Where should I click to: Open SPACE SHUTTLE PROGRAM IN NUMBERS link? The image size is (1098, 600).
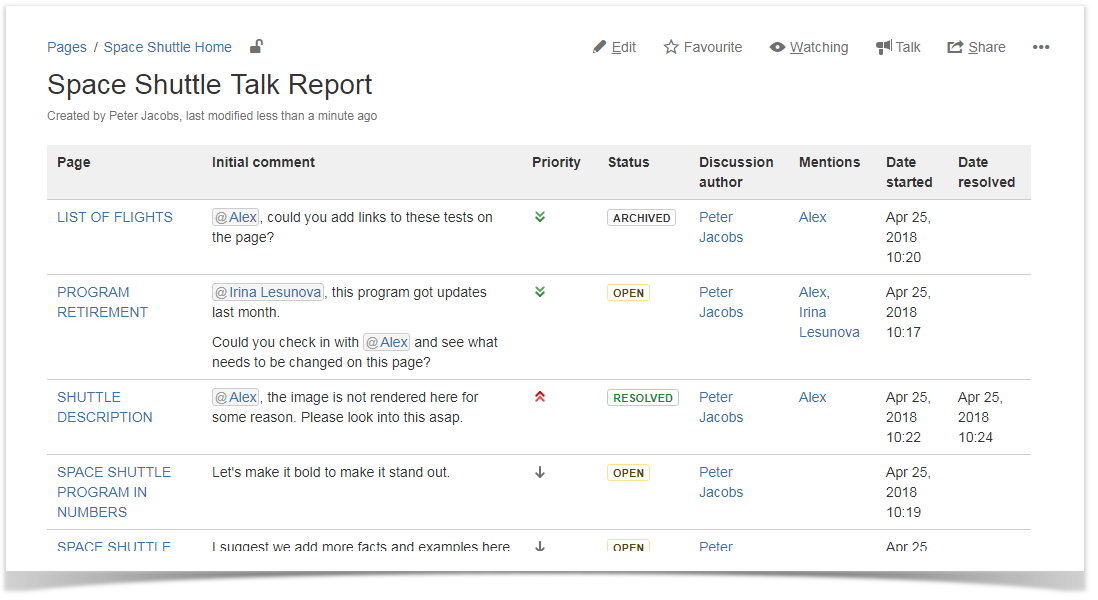click(x=113, y=492)
